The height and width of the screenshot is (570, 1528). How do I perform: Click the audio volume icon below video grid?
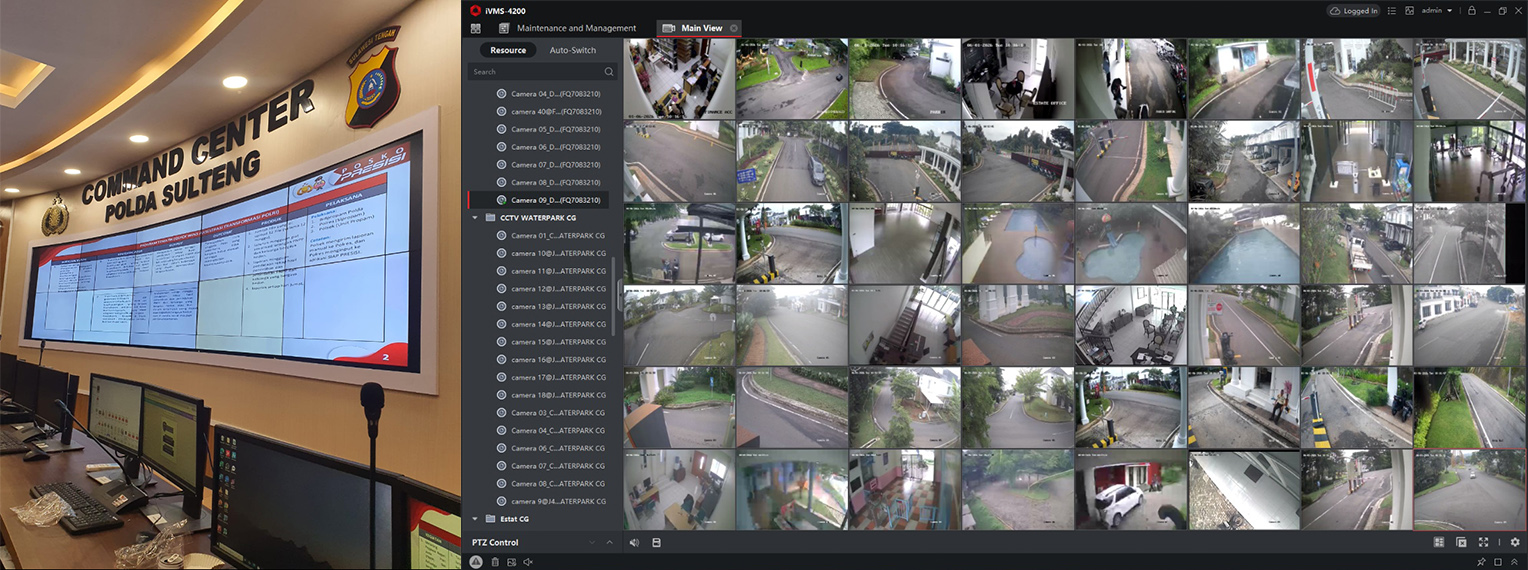[x=634, y=542]
